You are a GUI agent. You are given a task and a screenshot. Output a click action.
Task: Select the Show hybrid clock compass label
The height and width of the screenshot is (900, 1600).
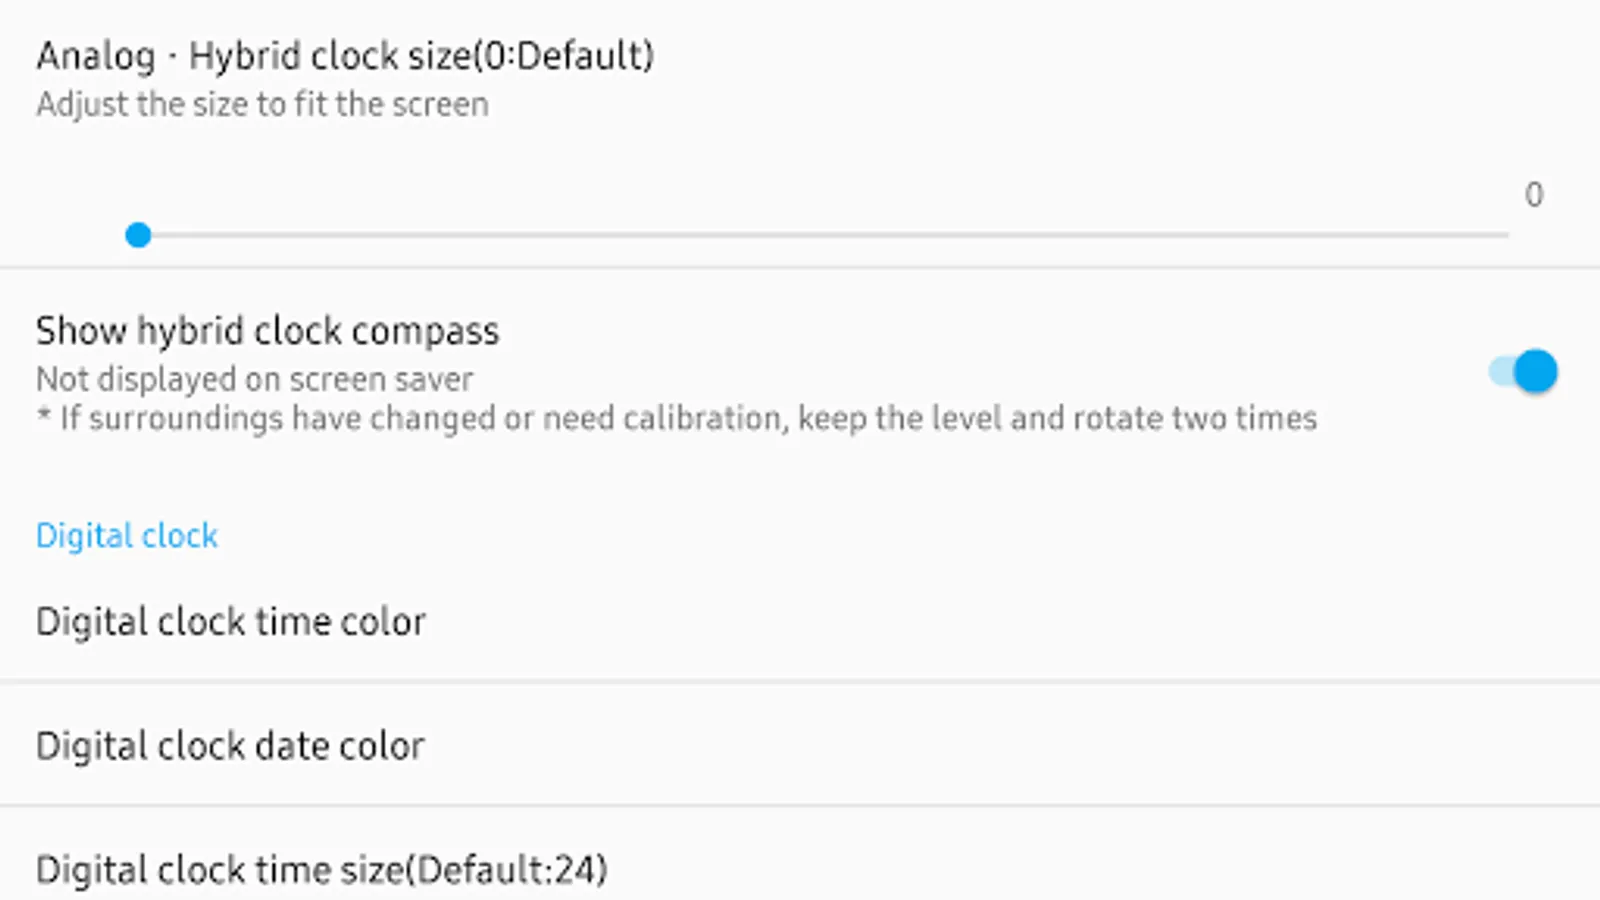pyautogui.click(x=267, y=331)
